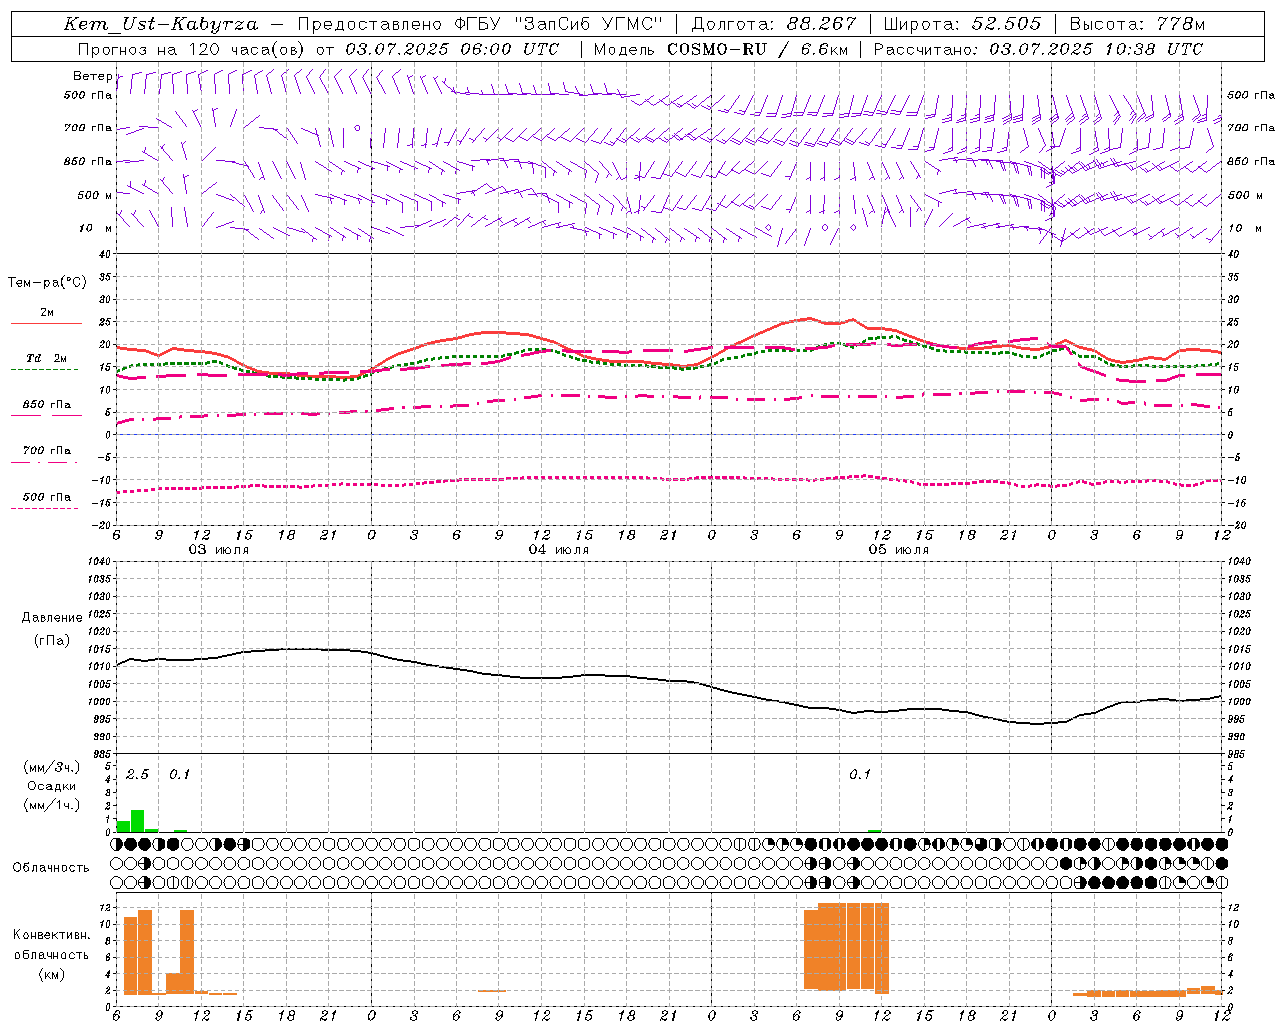
Task: Click the 700 гПа temperature legend entry
Action: click(x=47, y=450)
